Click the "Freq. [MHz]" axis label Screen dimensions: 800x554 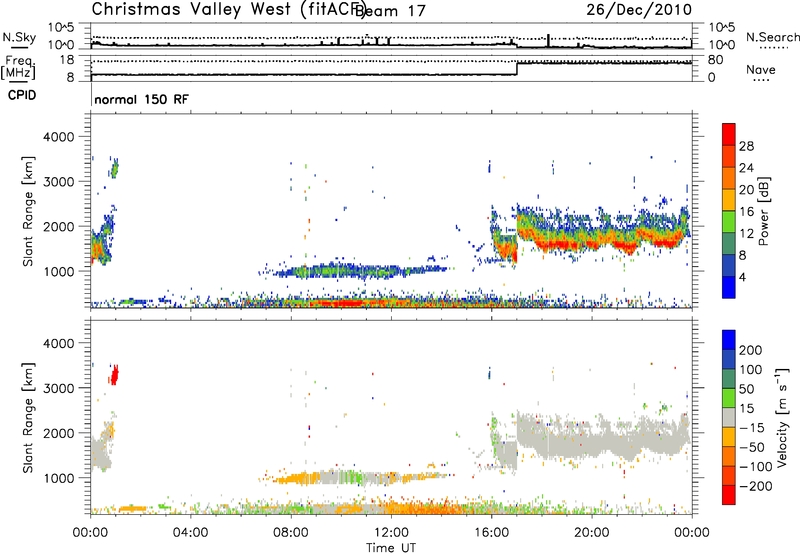pyautogui.click(x=19, y=67)
